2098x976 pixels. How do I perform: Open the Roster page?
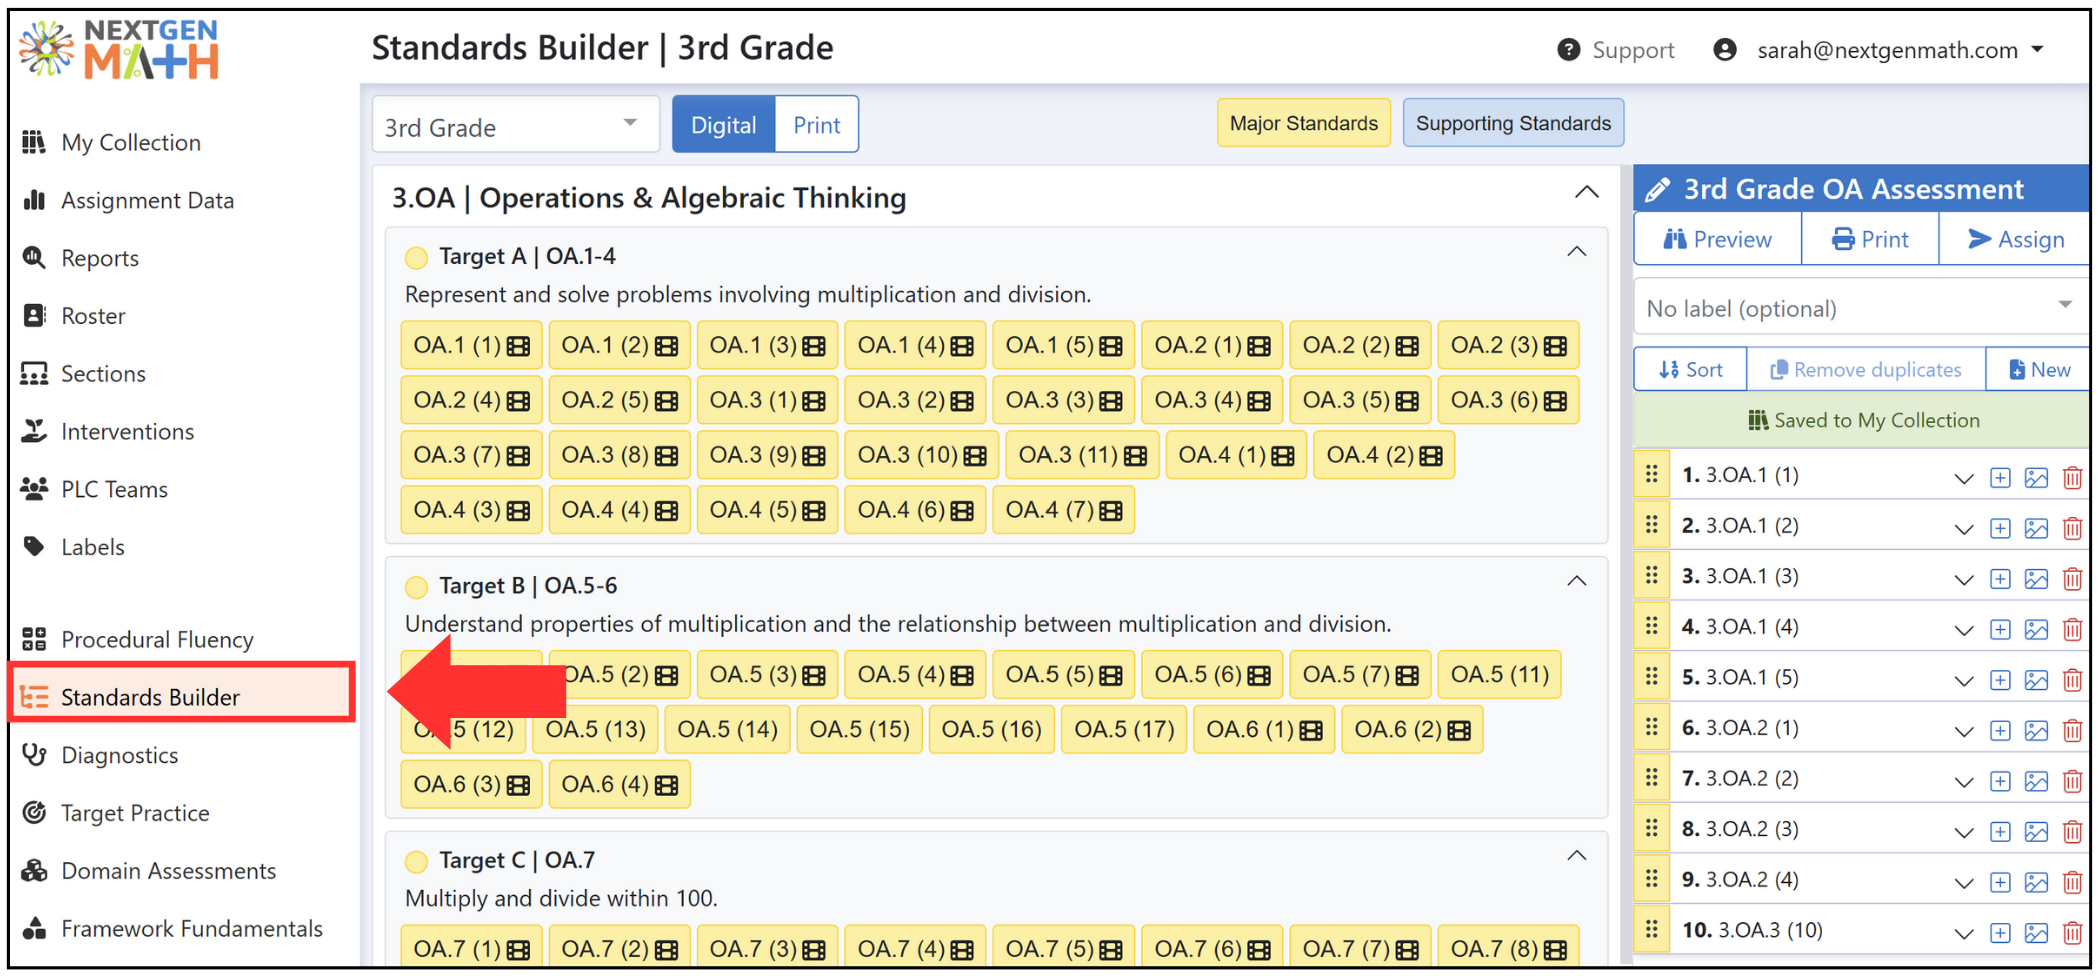point(93,316)
